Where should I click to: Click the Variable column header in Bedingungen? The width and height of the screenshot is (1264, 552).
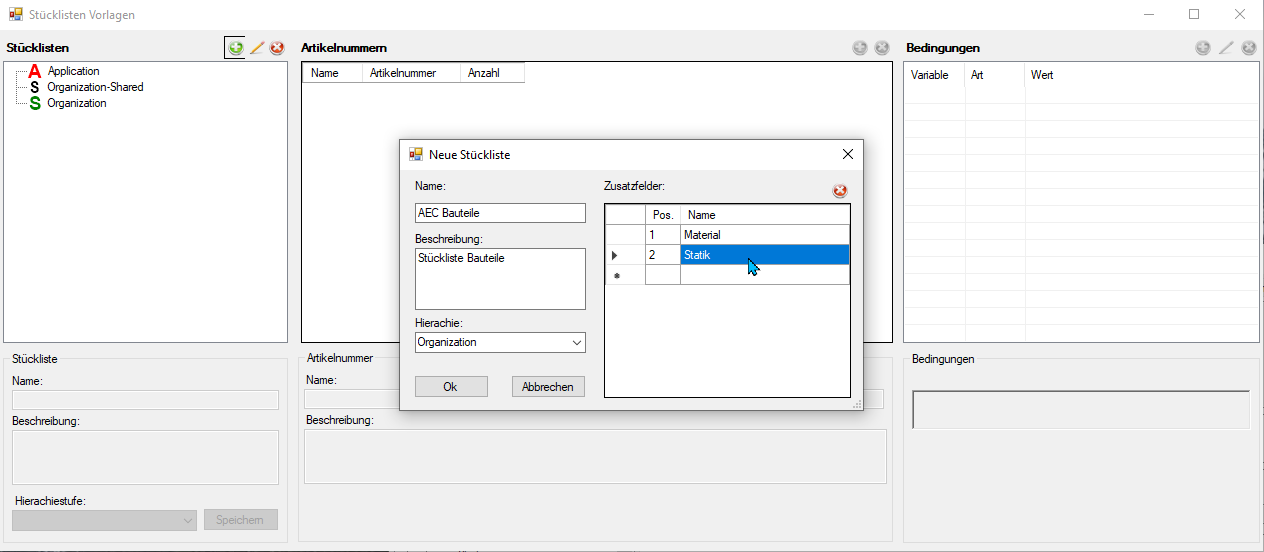pos(935,75)
